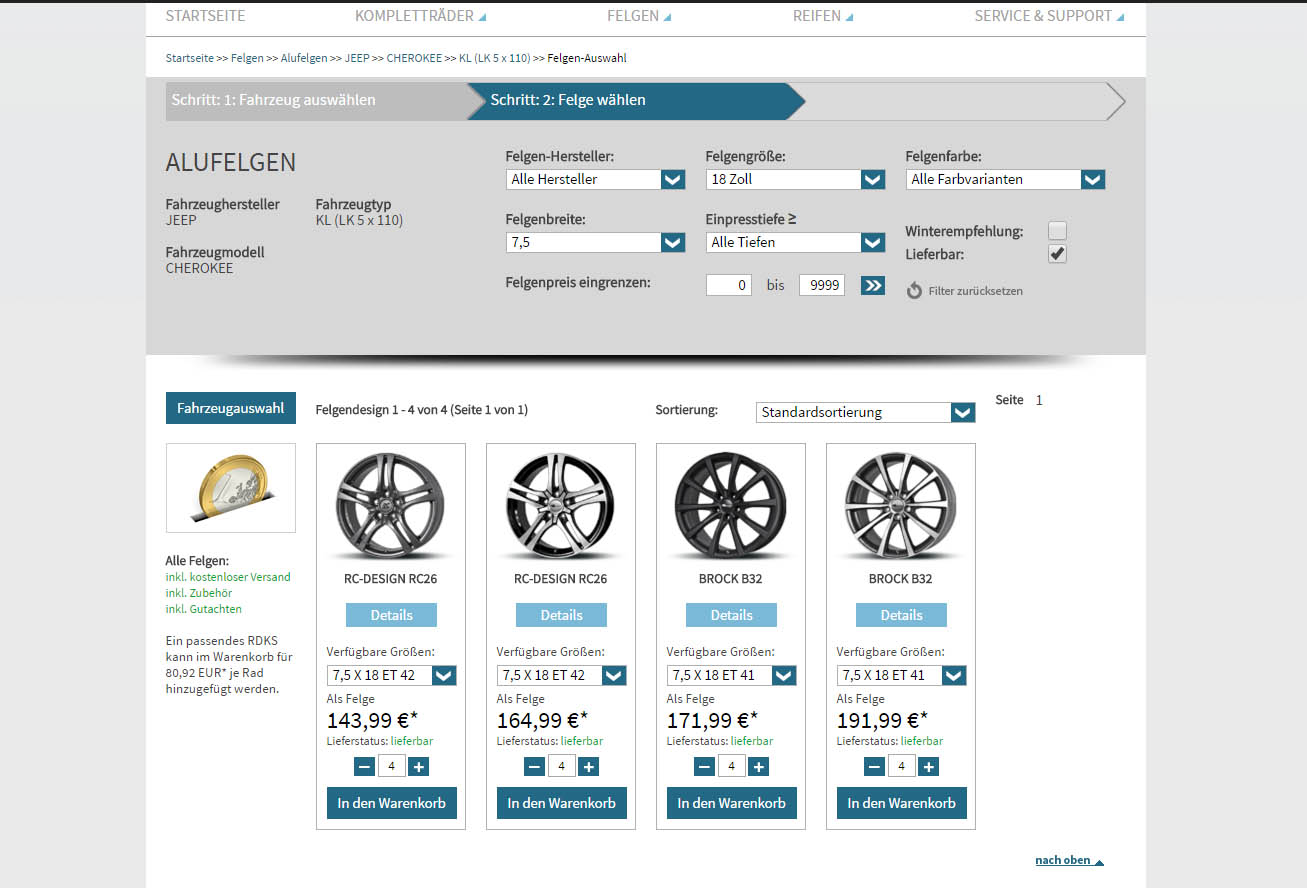Open the Service & Support menu
This screenshot has width=1307, height=888.
[1049, 16]
